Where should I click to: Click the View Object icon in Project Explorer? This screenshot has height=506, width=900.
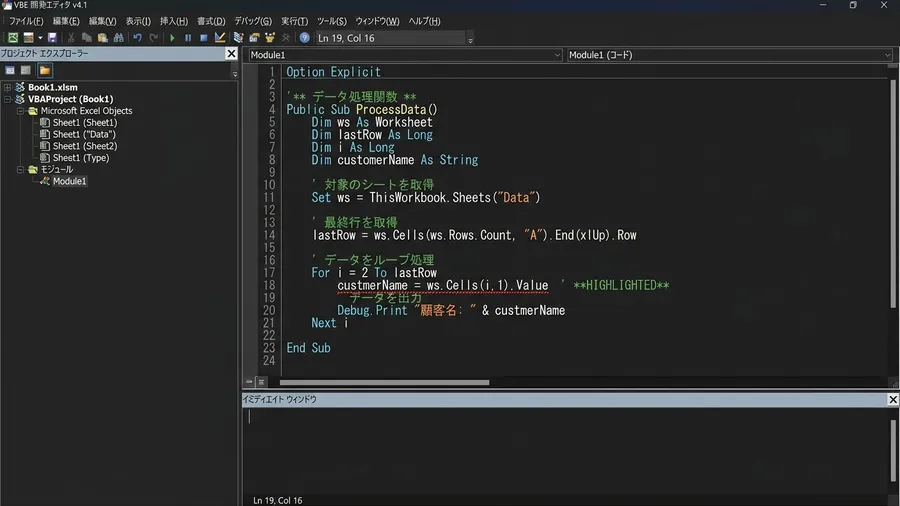(25, 71)
